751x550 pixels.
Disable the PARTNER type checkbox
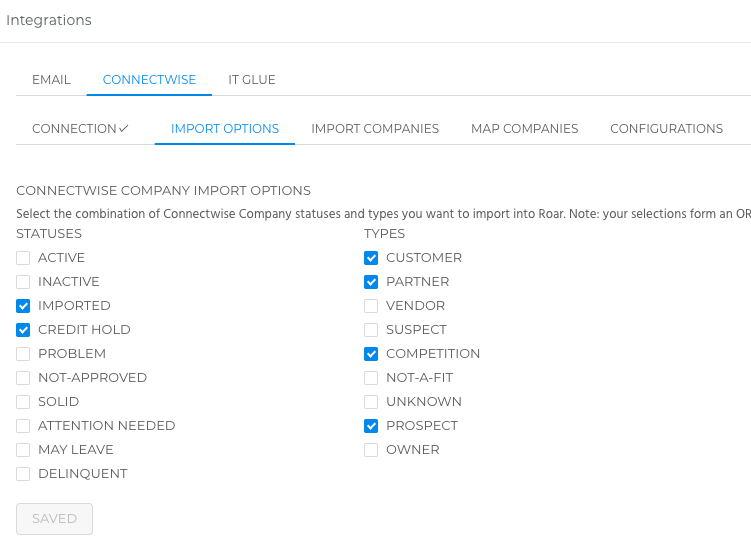(x=371, y=282)
